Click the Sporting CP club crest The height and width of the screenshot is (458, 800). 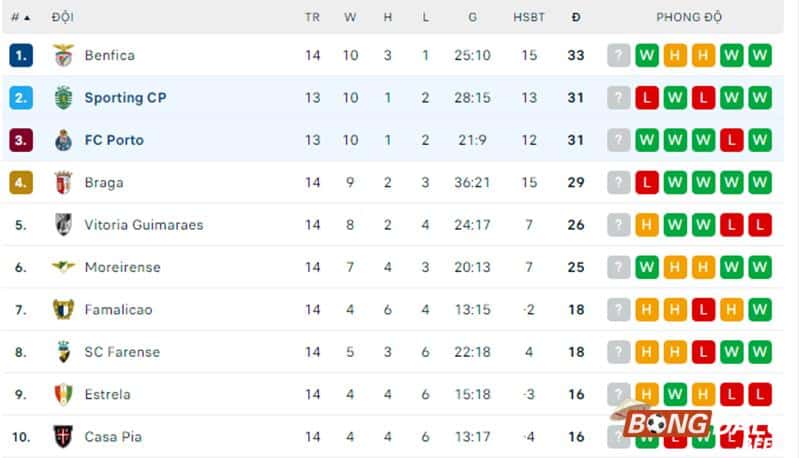pos(64,98)
